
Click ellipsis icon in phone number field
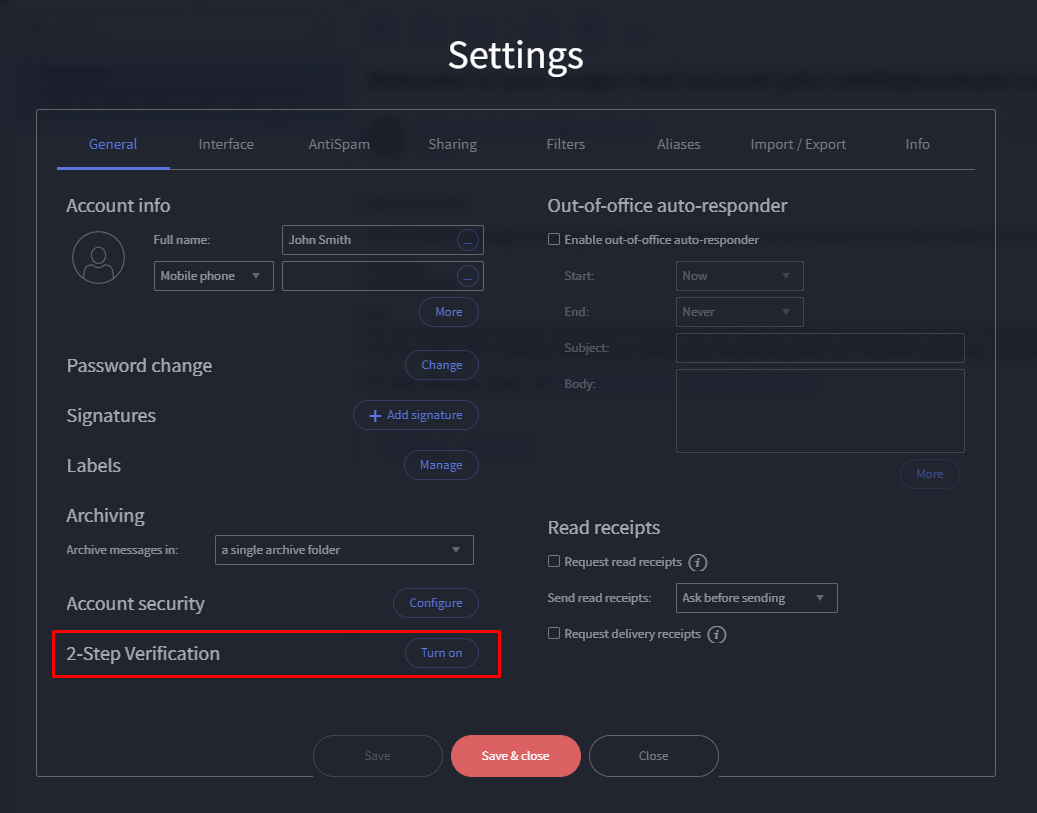pos(467,276)
